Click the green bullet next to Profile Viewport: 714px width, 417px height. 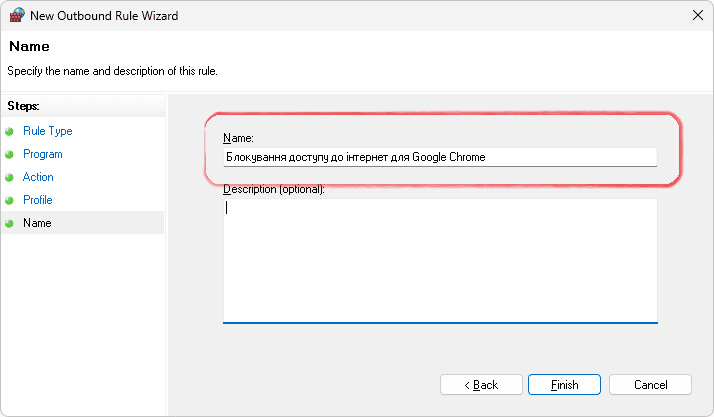pyautogui.click(x=9, y=201)
